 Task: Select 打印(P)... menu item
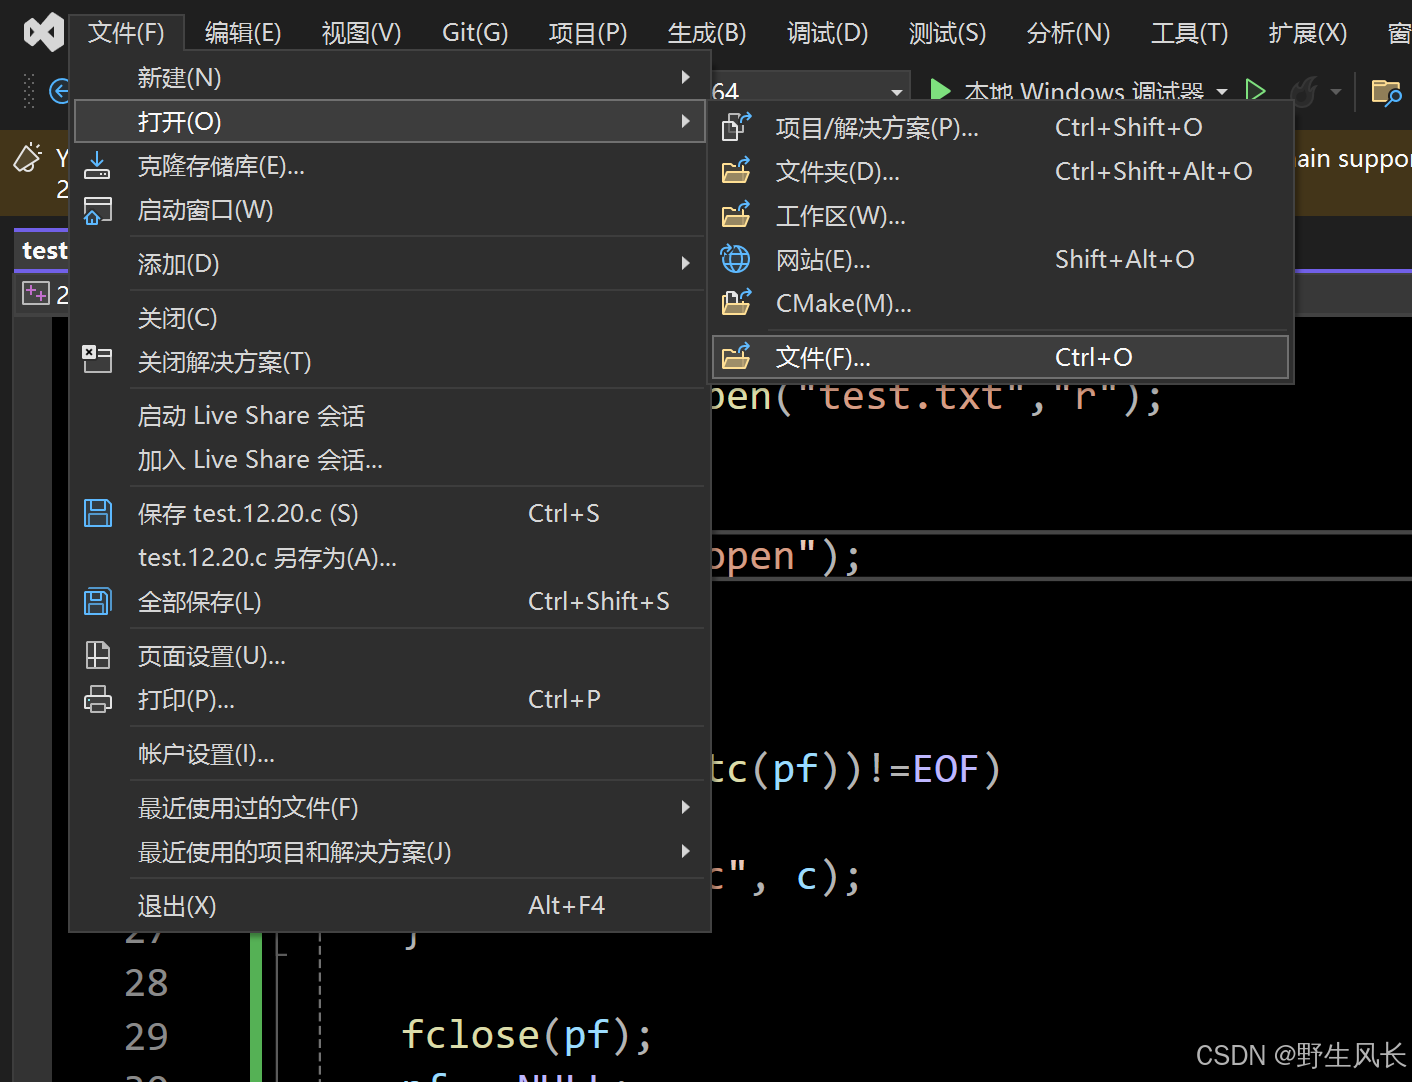[390, 699]
